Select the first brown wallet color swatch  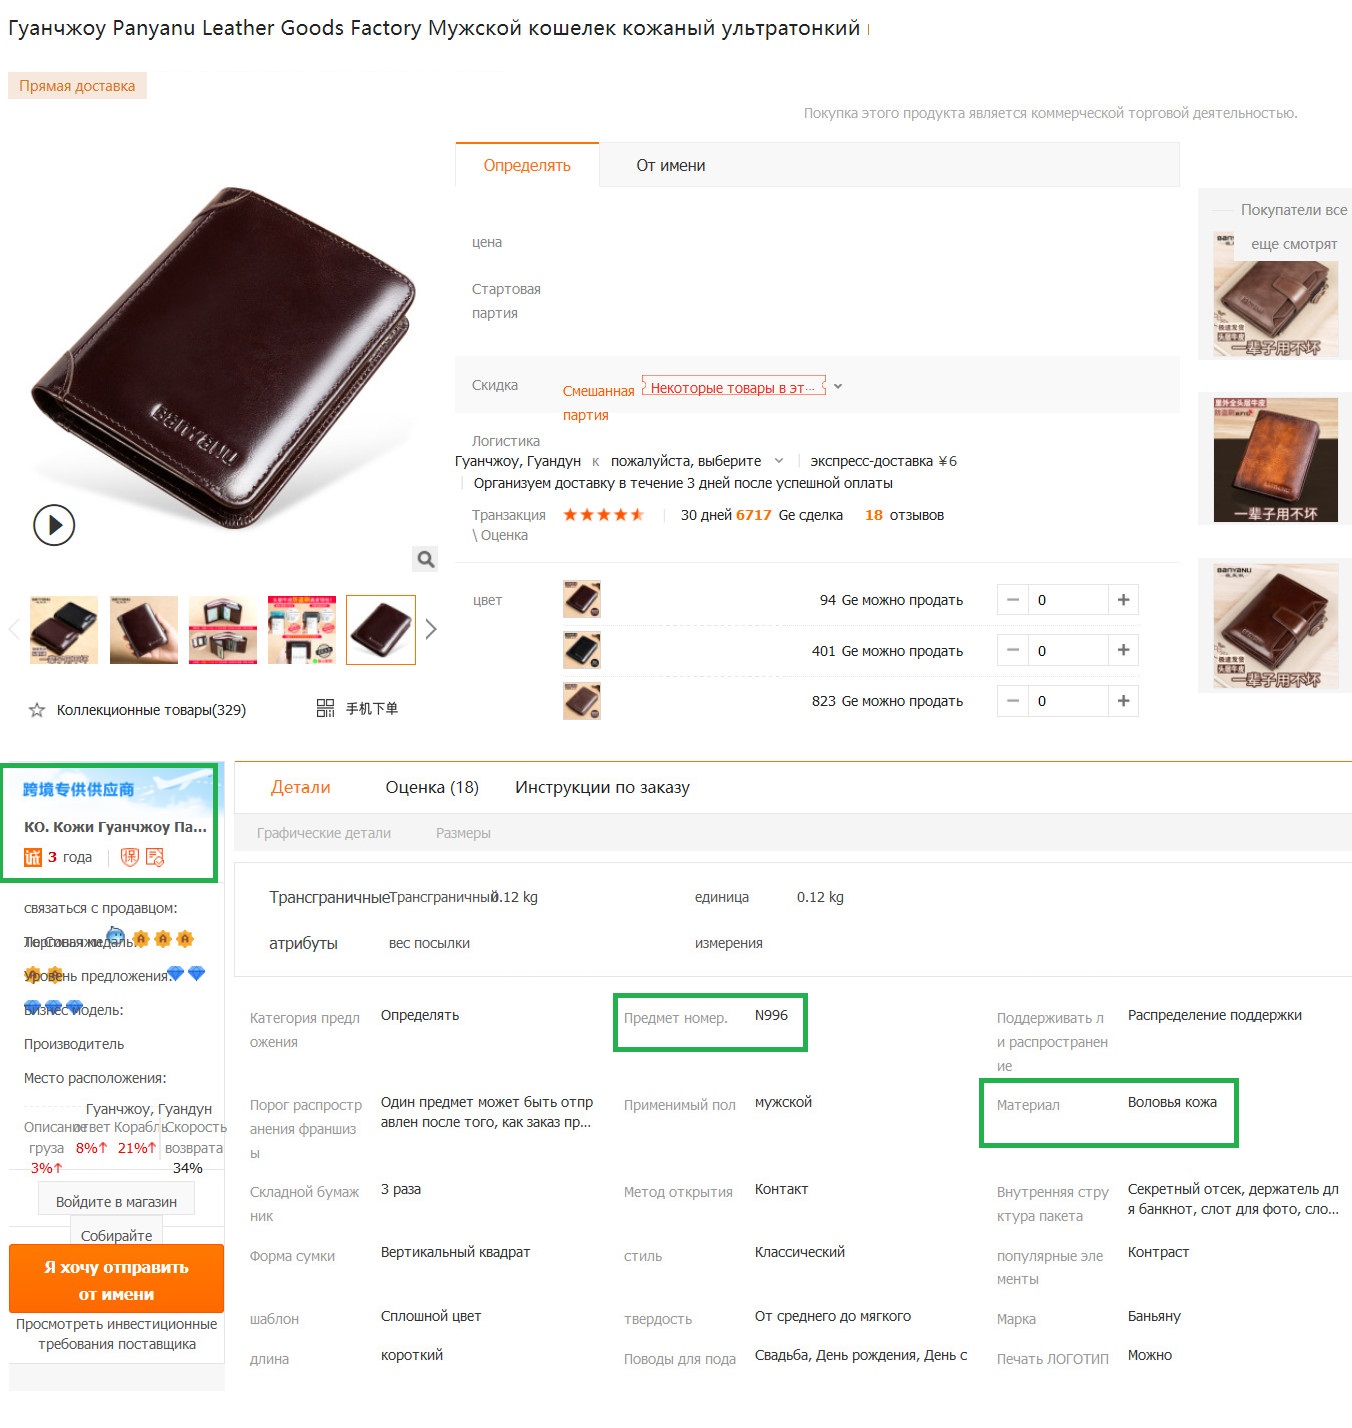582,600
